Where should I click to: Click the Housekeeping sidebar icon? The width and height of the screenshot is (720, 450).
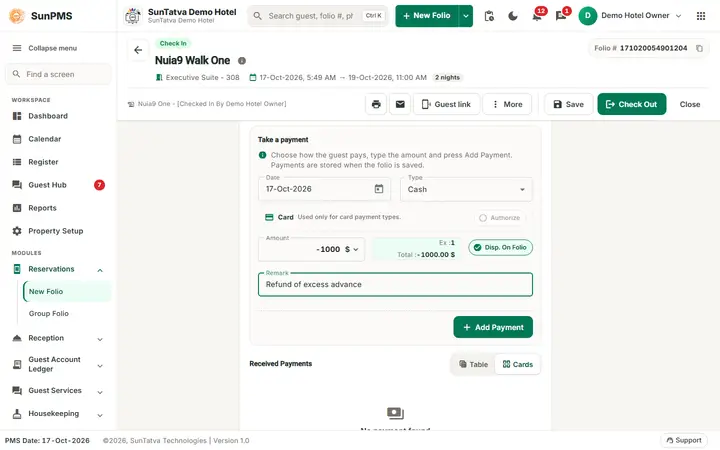pos(17,414)
